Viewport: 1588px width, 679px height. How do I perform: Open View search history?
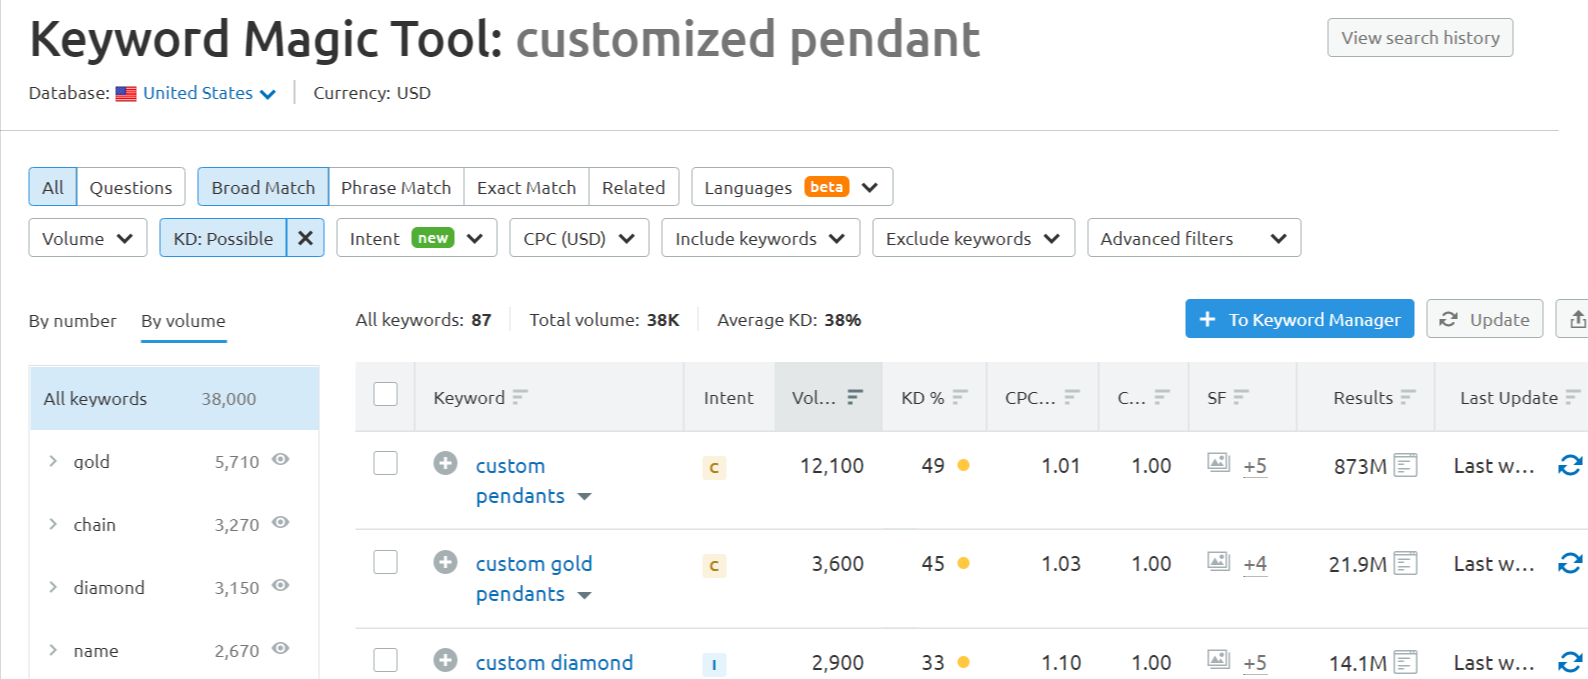tap(1419, 38)
